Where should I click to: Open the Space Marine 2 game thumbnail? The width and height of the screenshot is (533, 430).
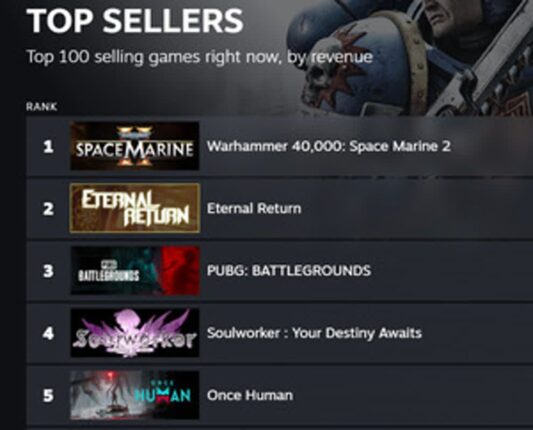pos(135,146)
